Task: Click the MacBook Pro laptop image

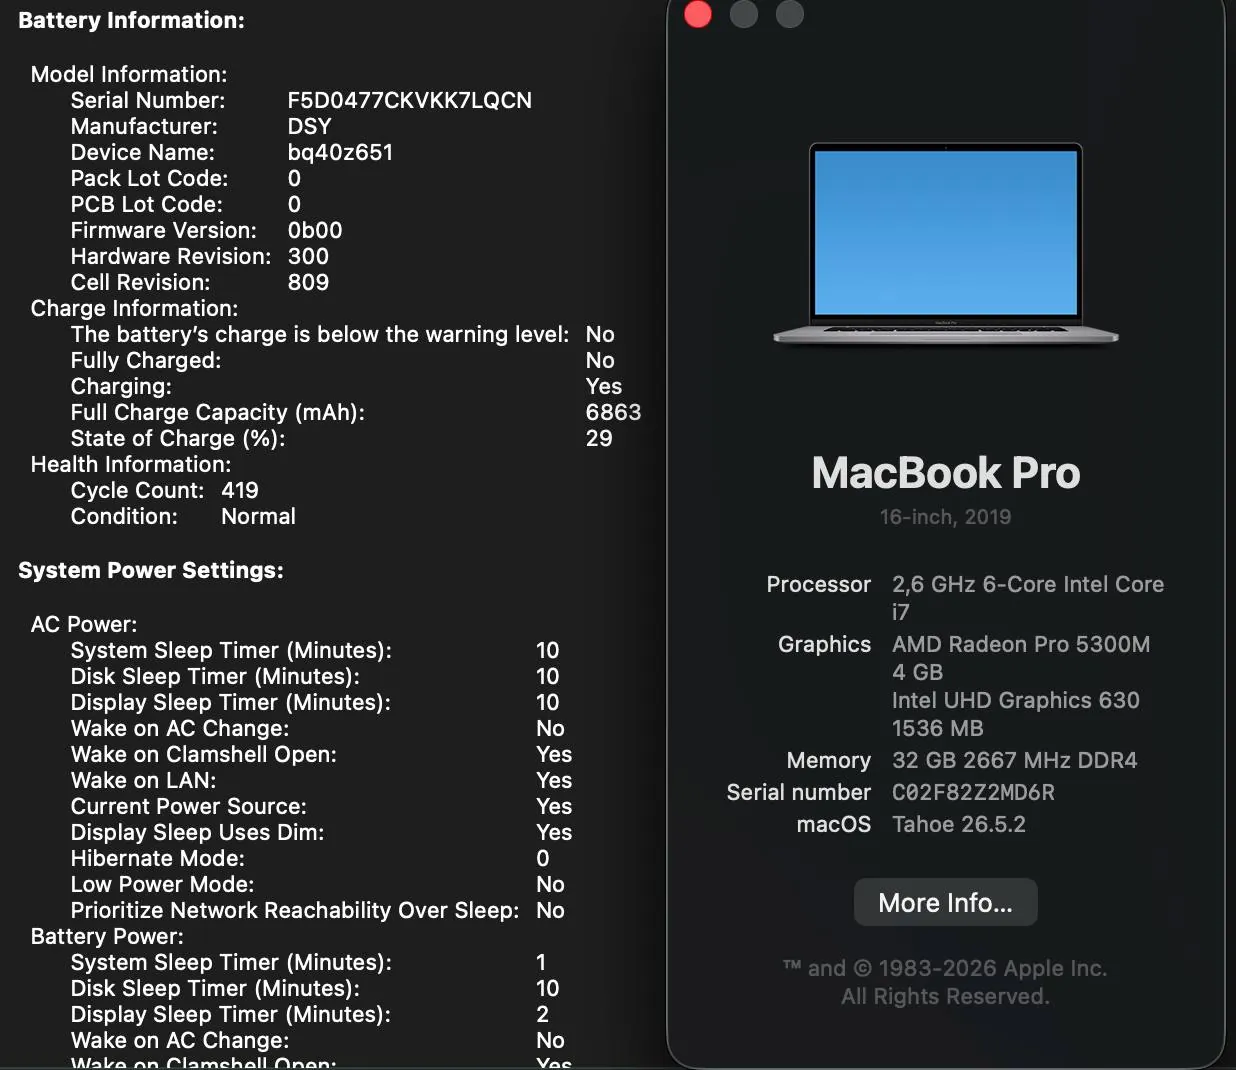Action: click(946, 245)
